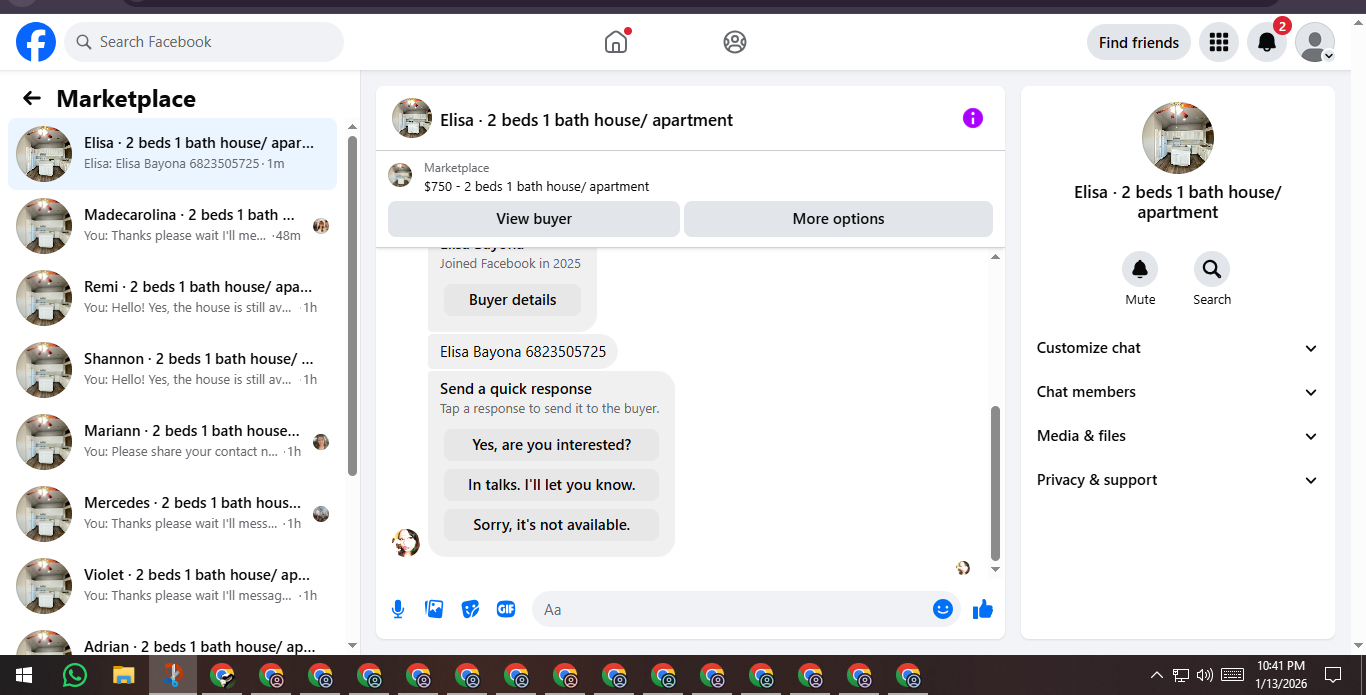Screen dimensions: 1366x695
Task: Click the Find friends button
Action: (1138, 42)
